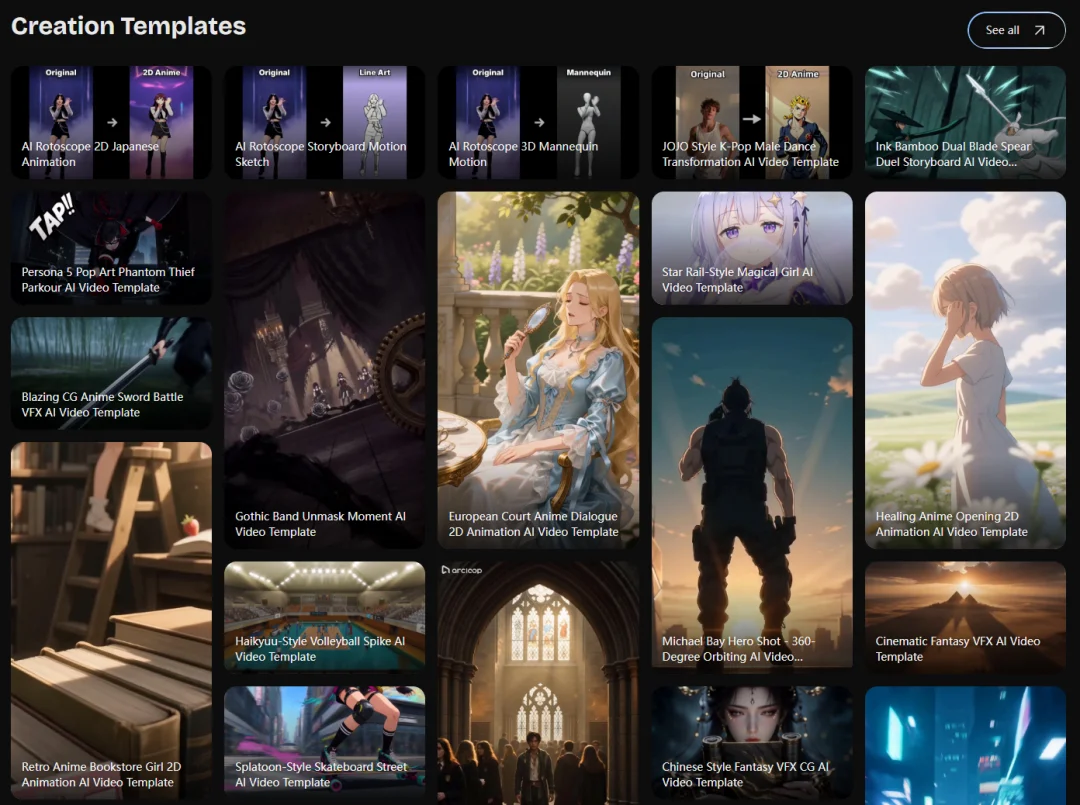Click Original label on JOJO Style card
This screenshot has width=1080, height=805.
[707, 74]
